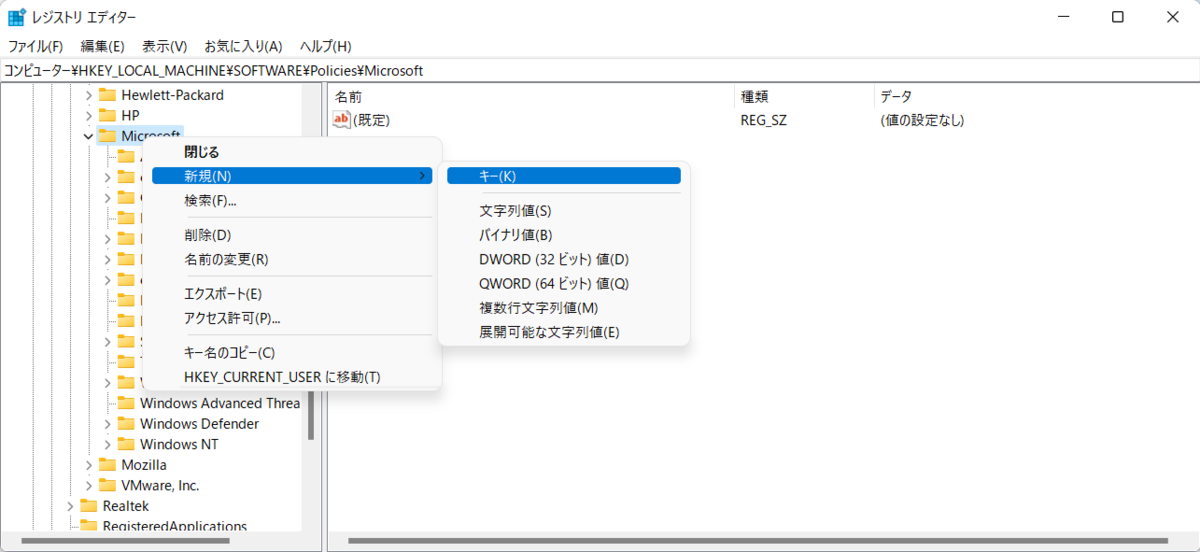The image size is (1200, 552).
Task: Create new DWORD (32 ビット) 値(D)
Action: [564, 259]
